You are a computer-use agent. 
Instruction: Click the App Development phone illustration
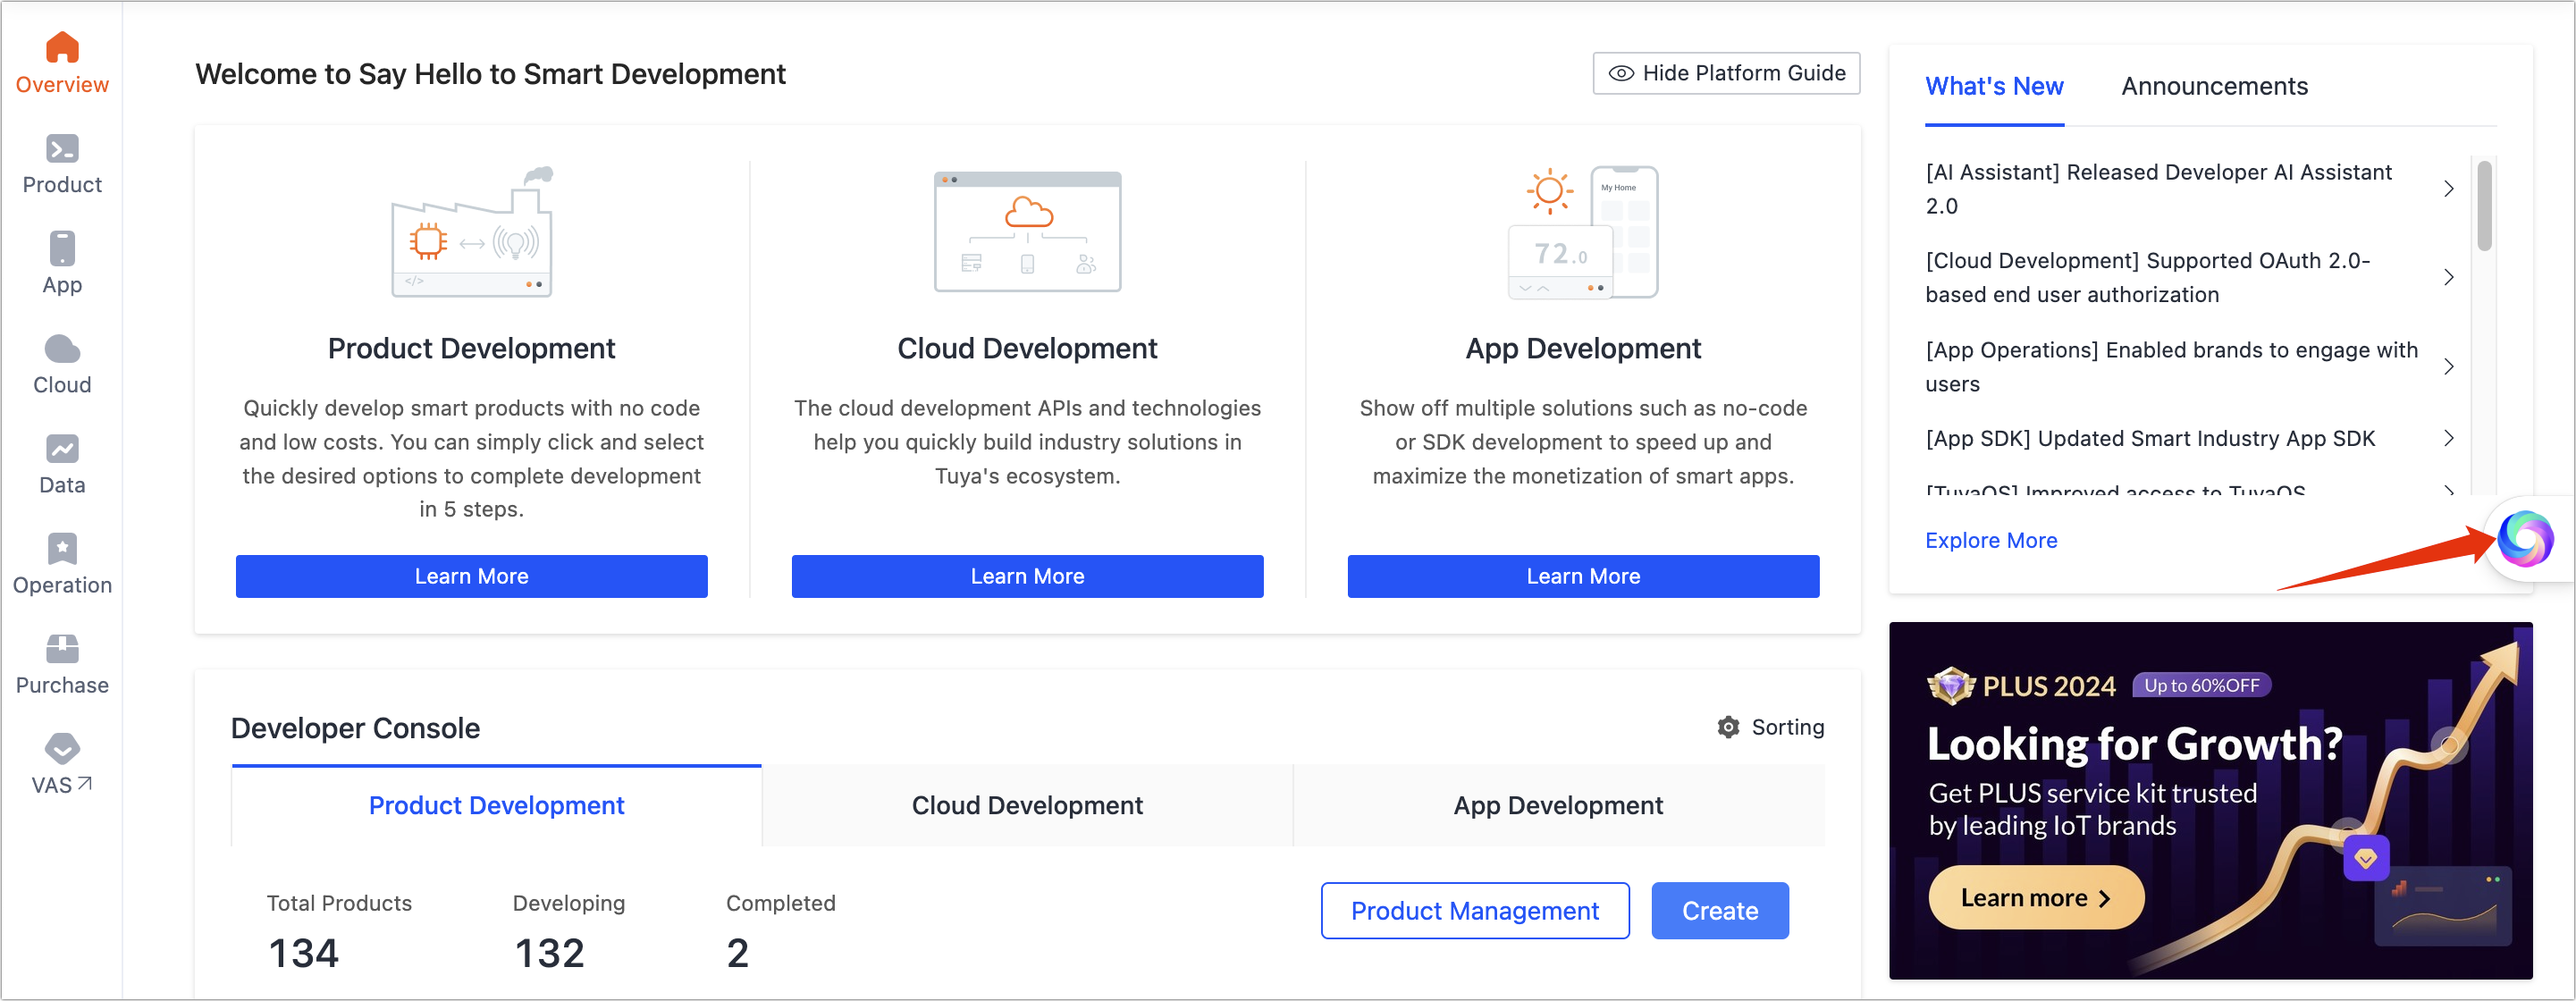click(x=1583, y=232)
